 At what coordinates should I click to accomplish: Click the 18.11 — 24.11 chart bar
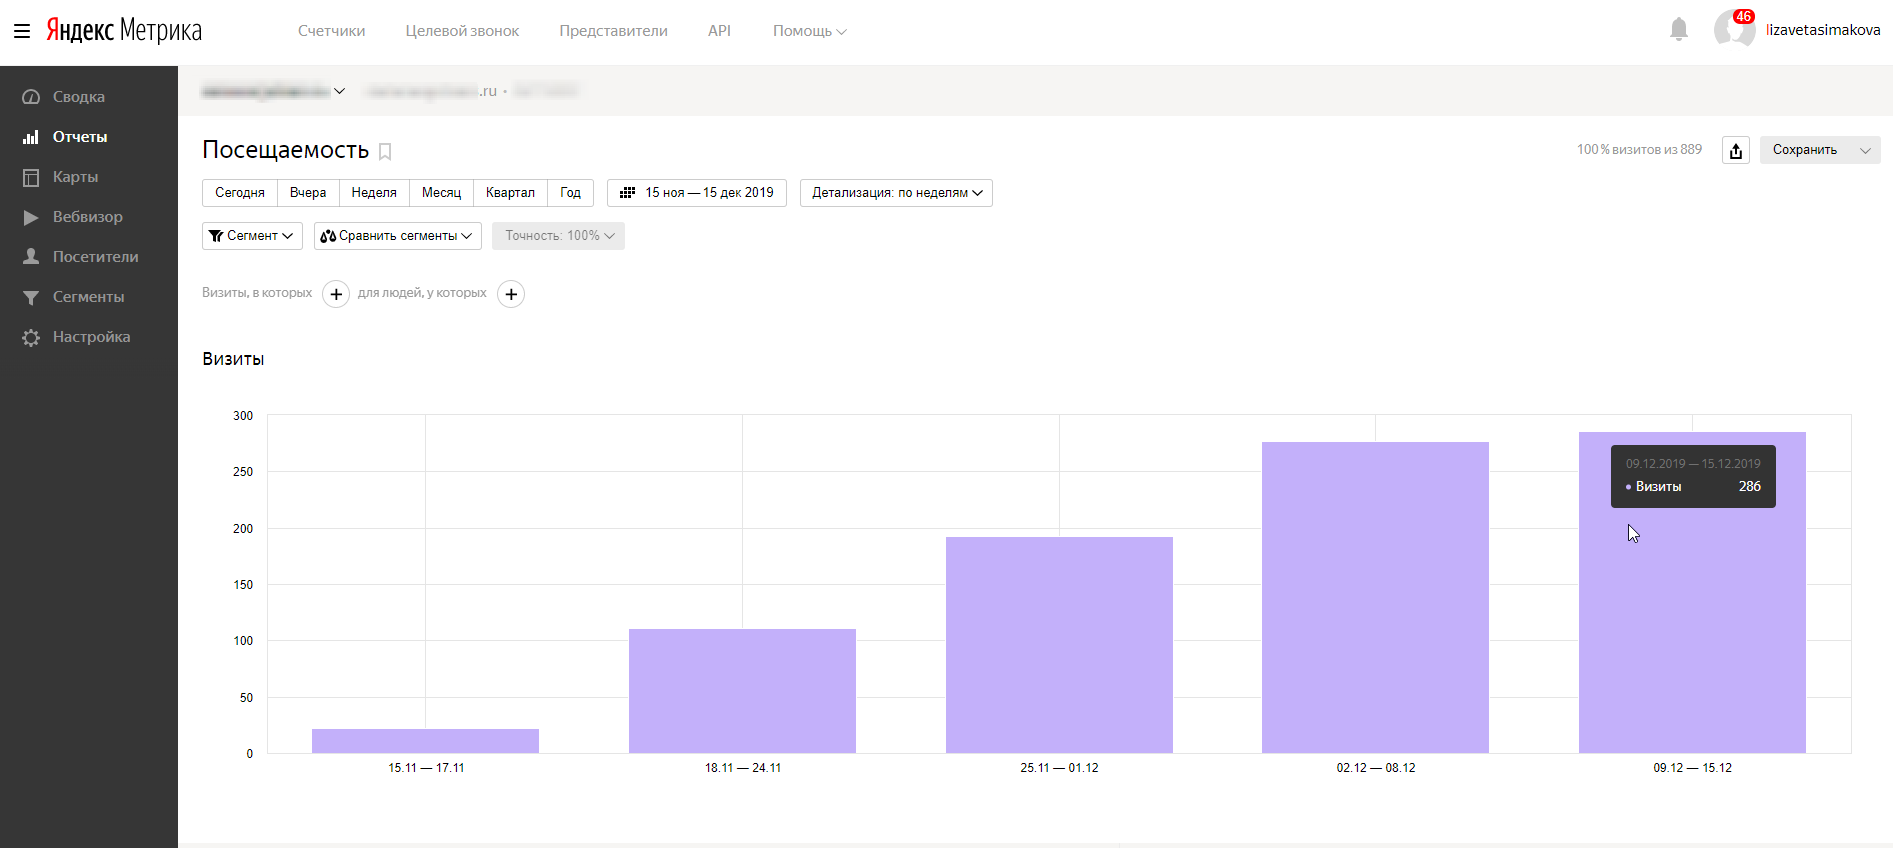[742, 691]
